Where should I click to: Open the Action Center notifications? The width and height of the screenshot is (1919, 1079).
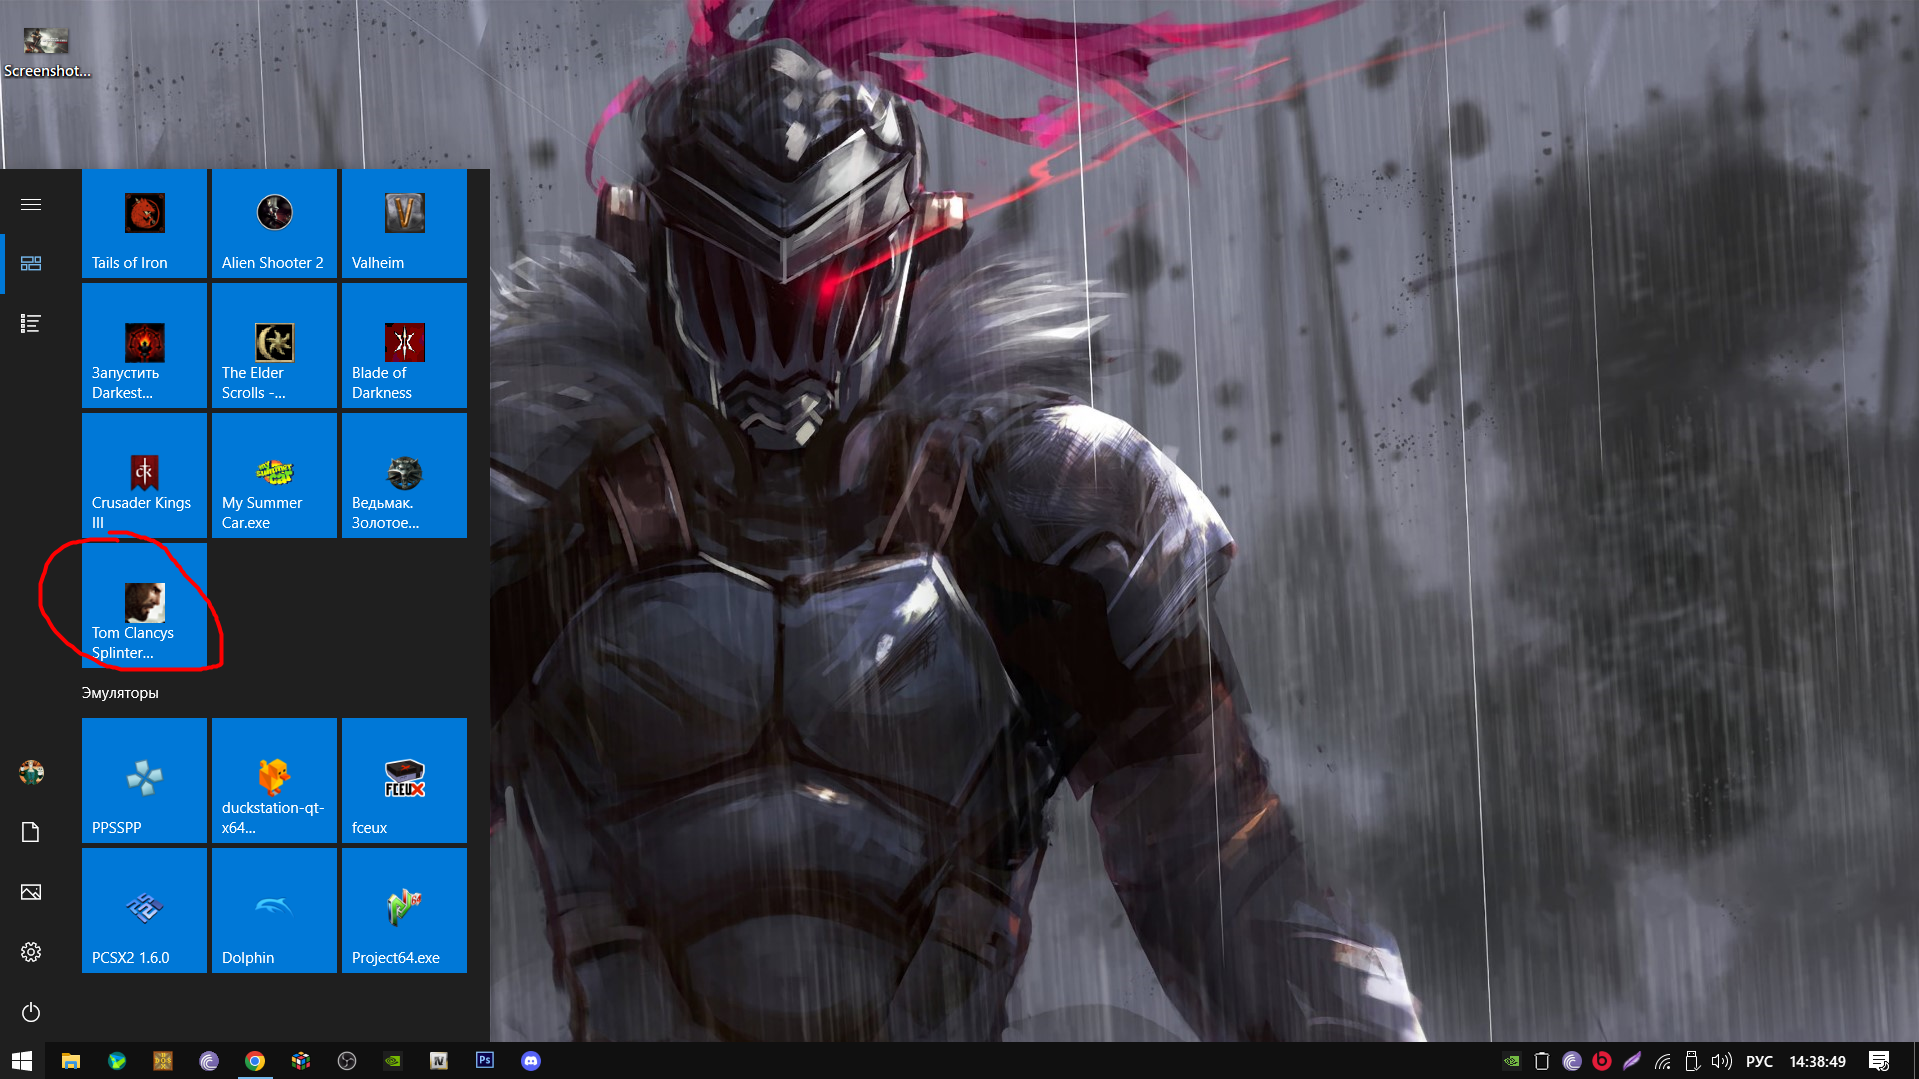1879,1061
